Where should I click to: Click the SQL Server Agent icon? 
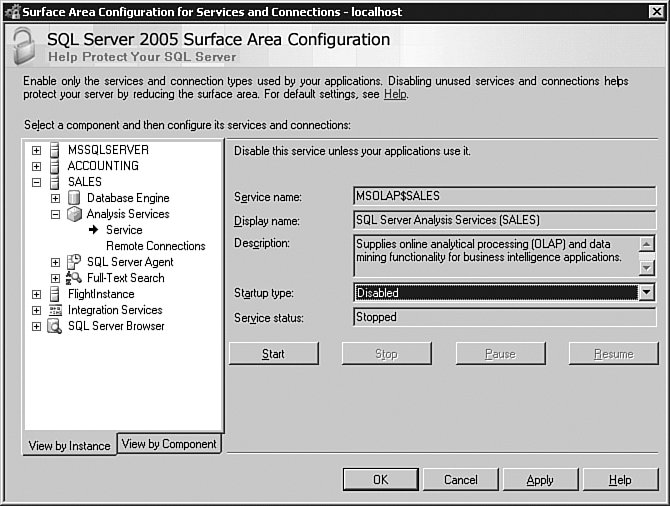(x=74, y=262)
